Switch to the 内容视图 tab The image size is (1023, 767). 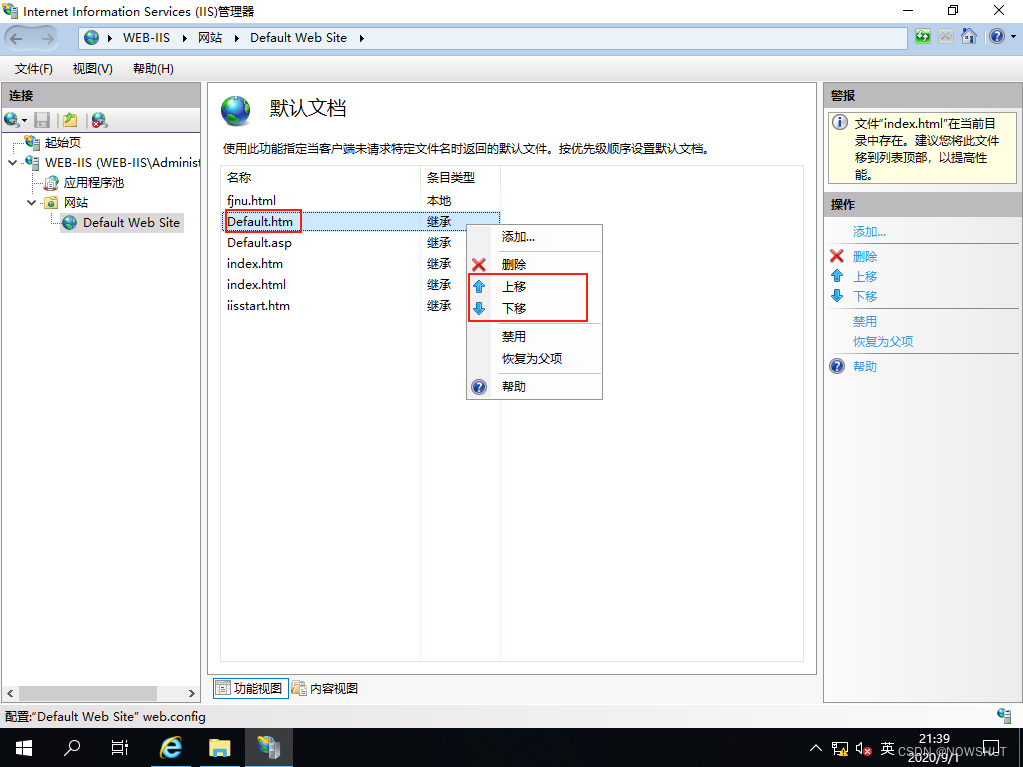[x=326, y=688]
